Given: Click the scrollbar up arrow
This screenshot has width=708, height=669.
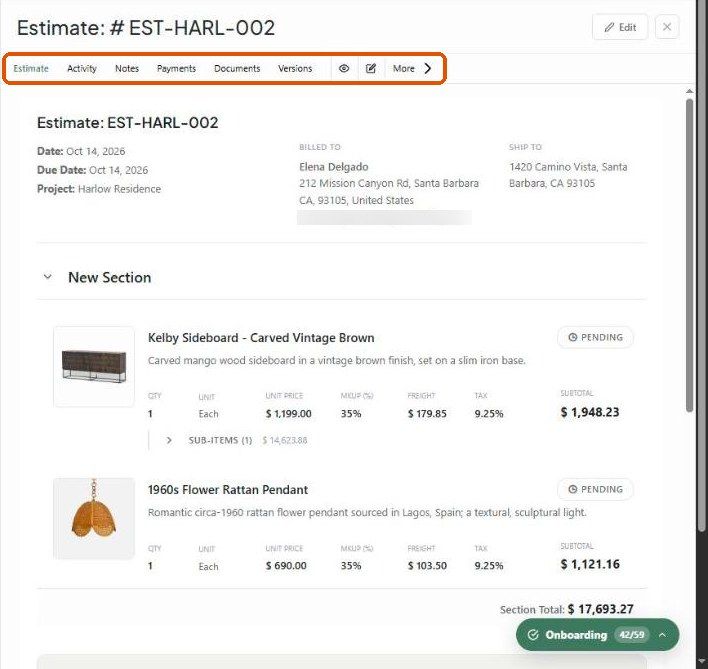Looking at the screenshot, I should click(x=689, y=91).
